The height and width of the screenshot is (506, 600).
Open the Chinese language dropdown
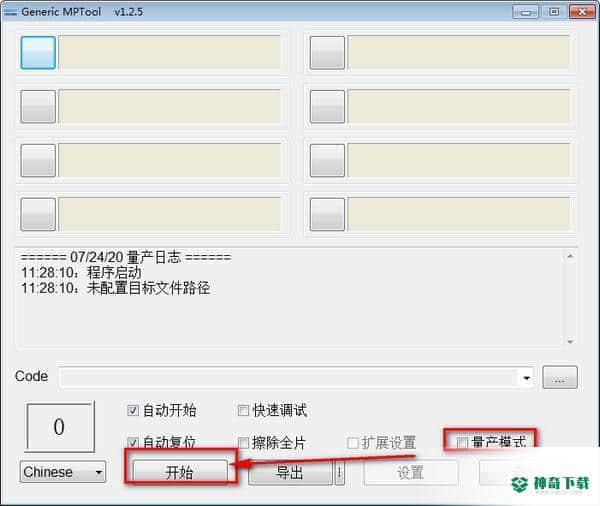tap(63, 472)
